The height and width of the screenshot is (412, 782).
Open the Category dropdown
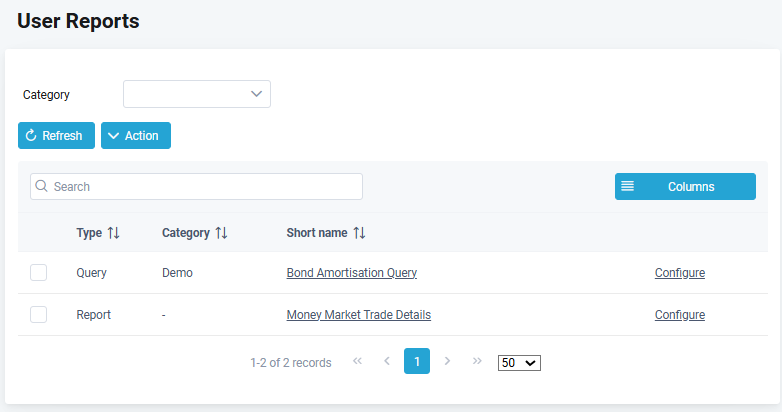tap(197, 94)
